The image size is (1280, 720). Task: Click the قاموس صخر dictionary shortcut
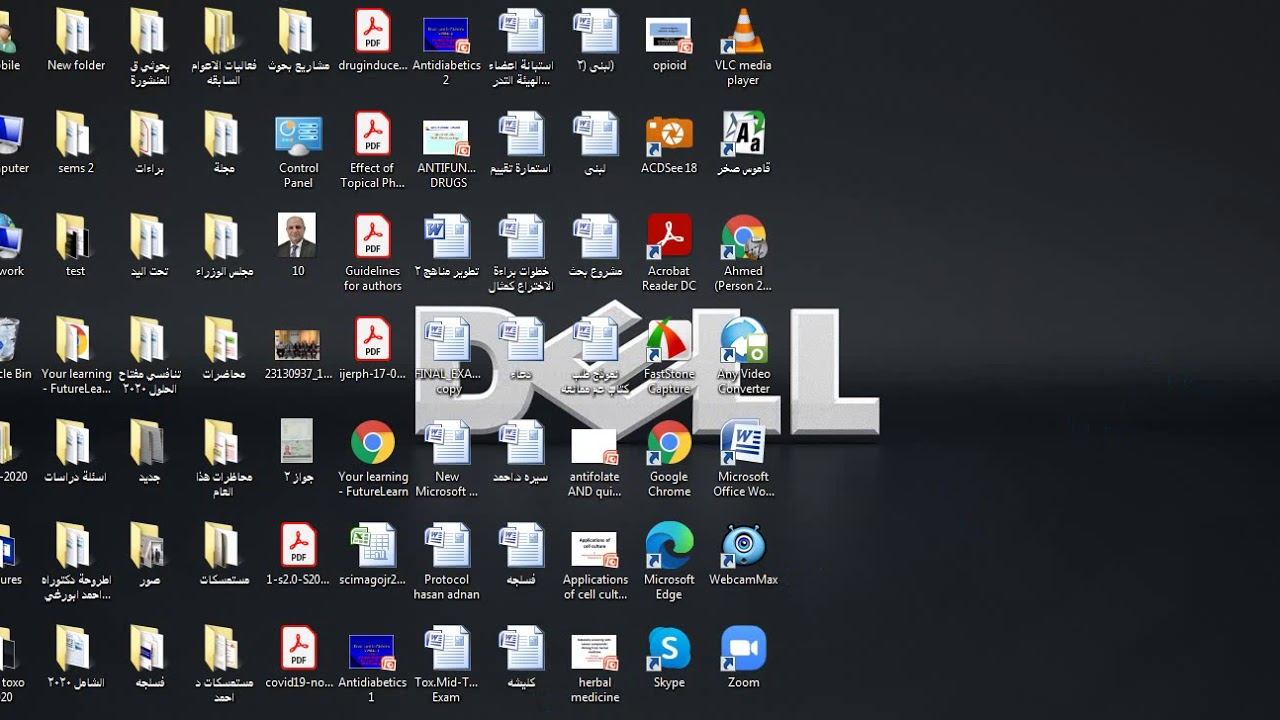click(743, 143)
